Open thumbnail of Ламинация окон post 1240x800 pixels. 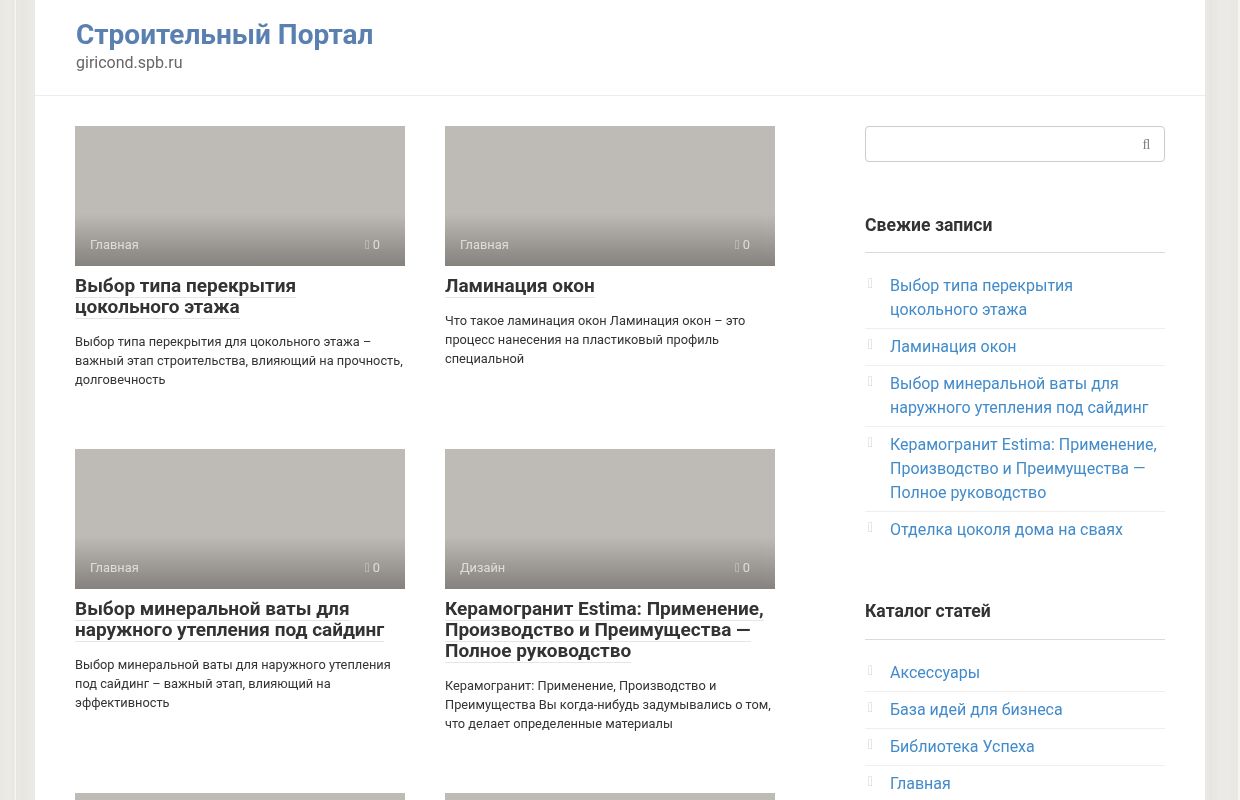610,196
